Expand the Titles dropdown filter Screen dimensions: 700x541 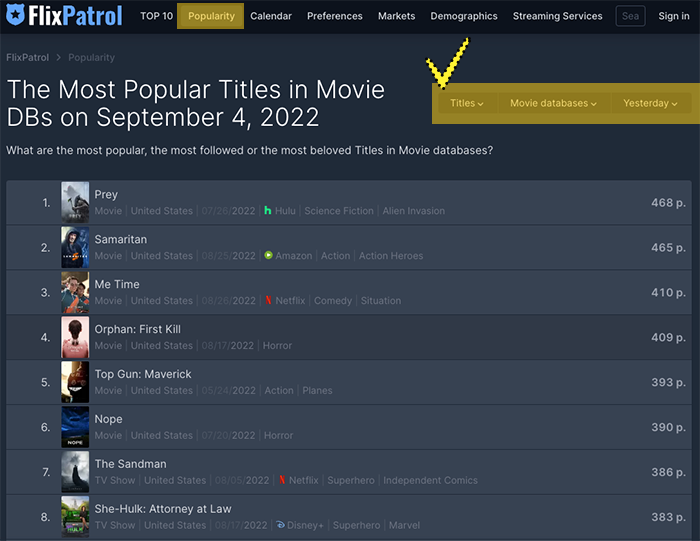tap(467, 103)
